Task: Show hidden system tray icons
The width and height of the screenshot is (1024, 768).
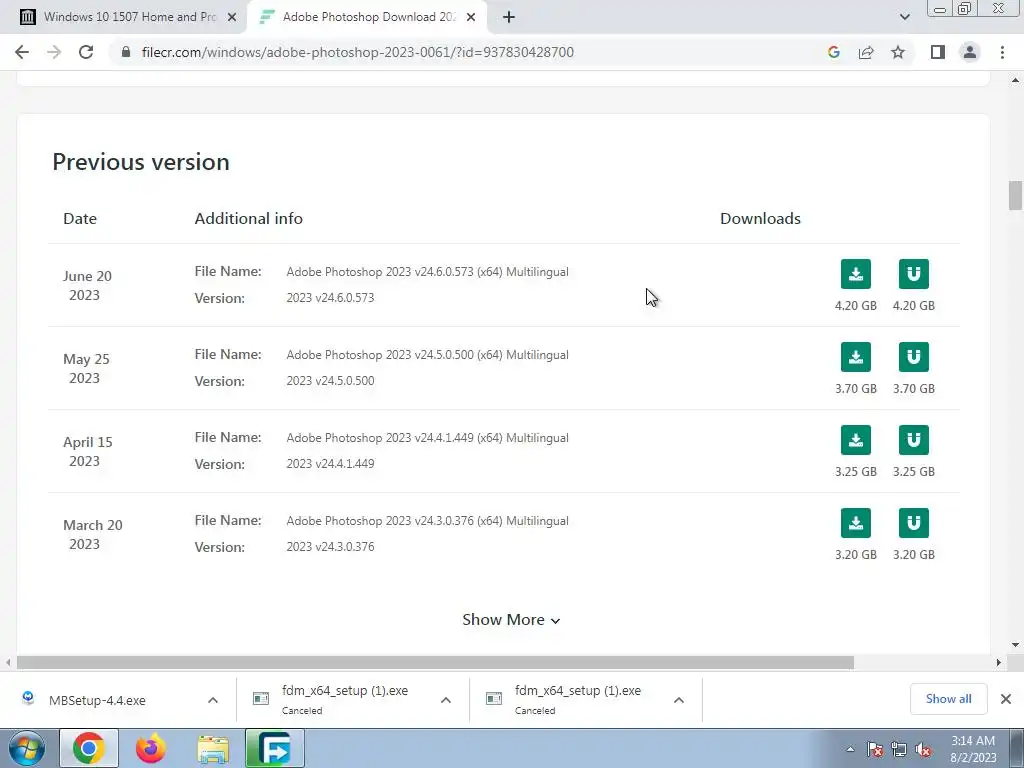Action: 850,749
